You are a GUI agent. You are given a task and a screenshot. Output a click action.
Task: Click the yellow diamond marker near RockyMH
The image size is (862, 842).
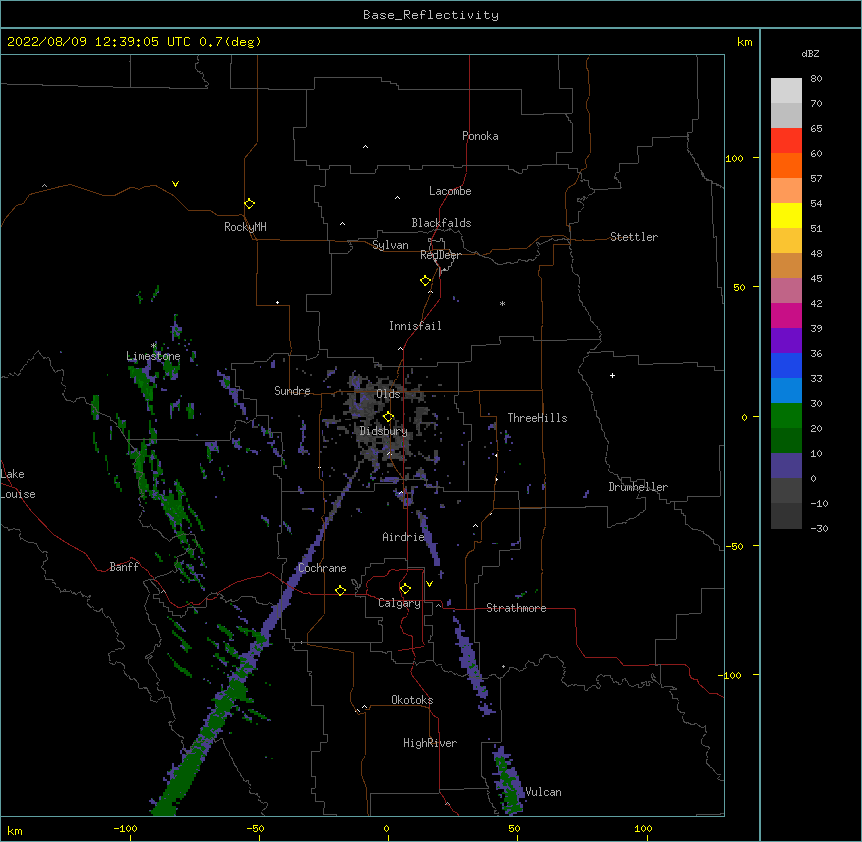(x=250, y=204)
